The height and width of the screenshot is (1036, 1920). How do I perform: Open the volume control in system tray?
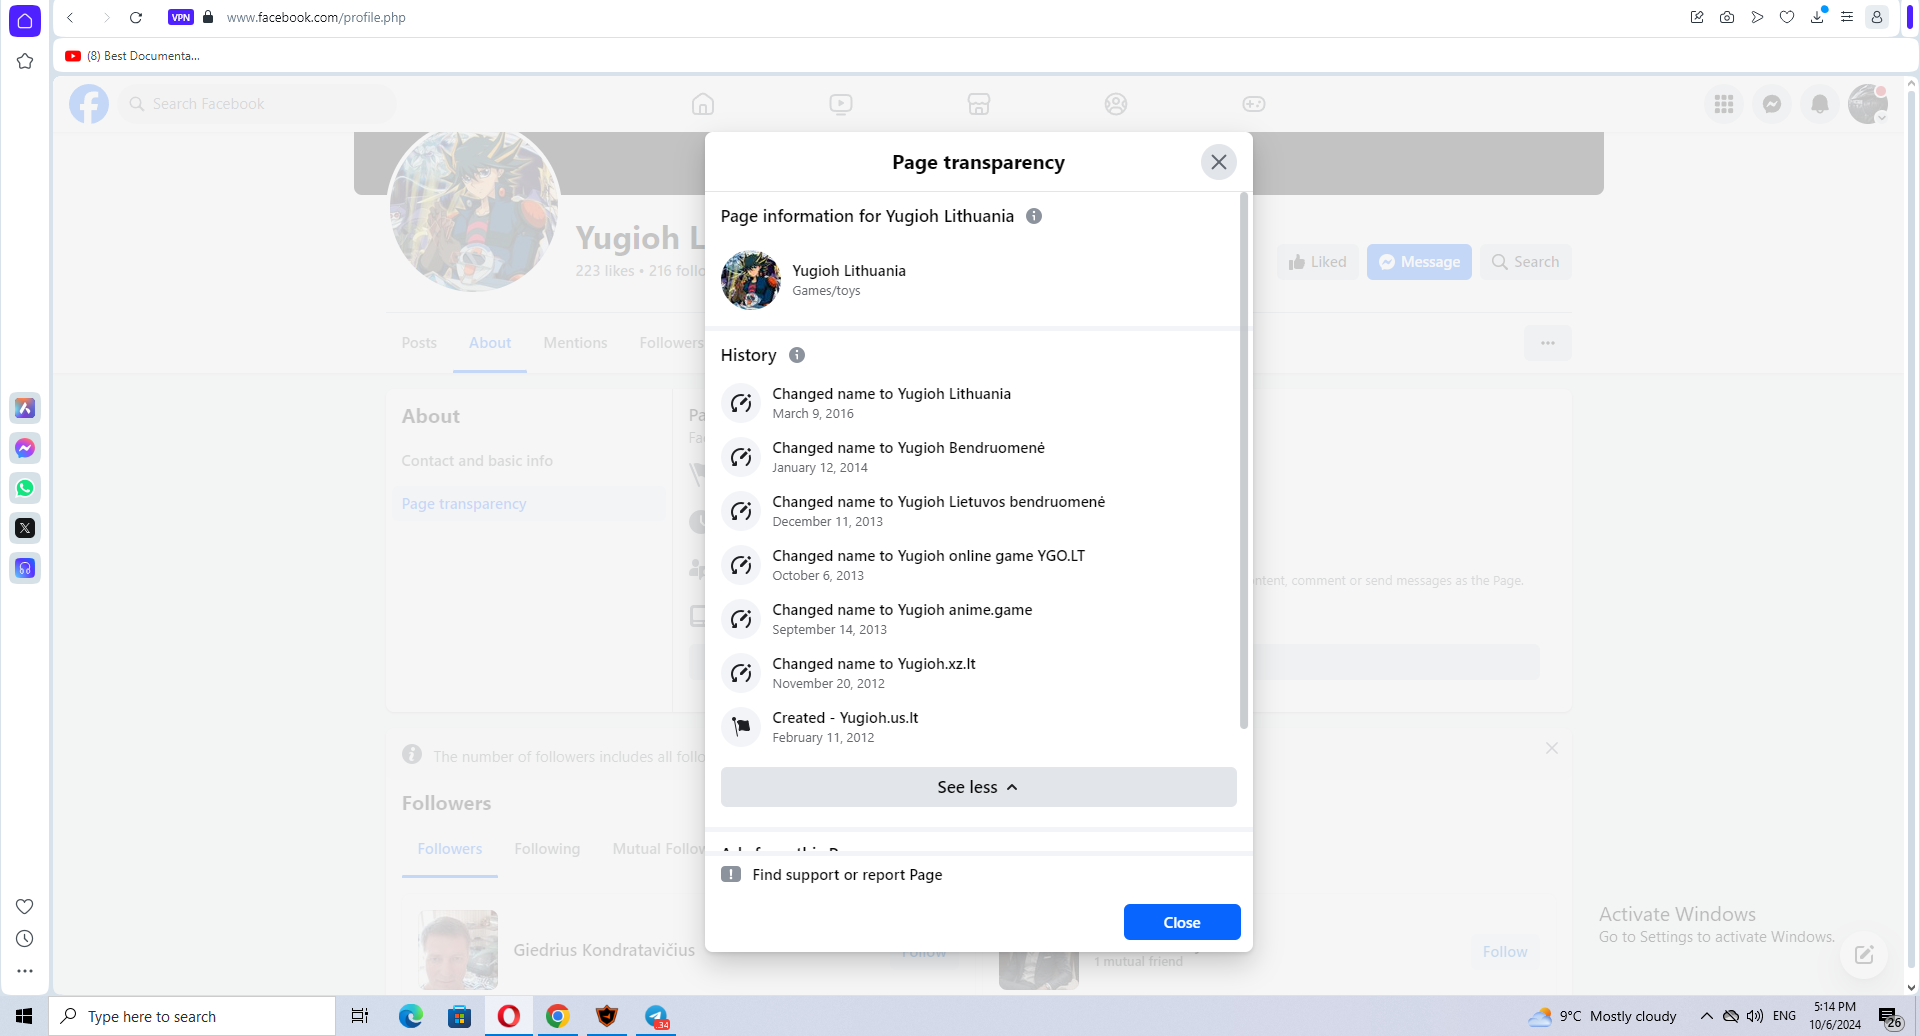tap(1755, 1016)
